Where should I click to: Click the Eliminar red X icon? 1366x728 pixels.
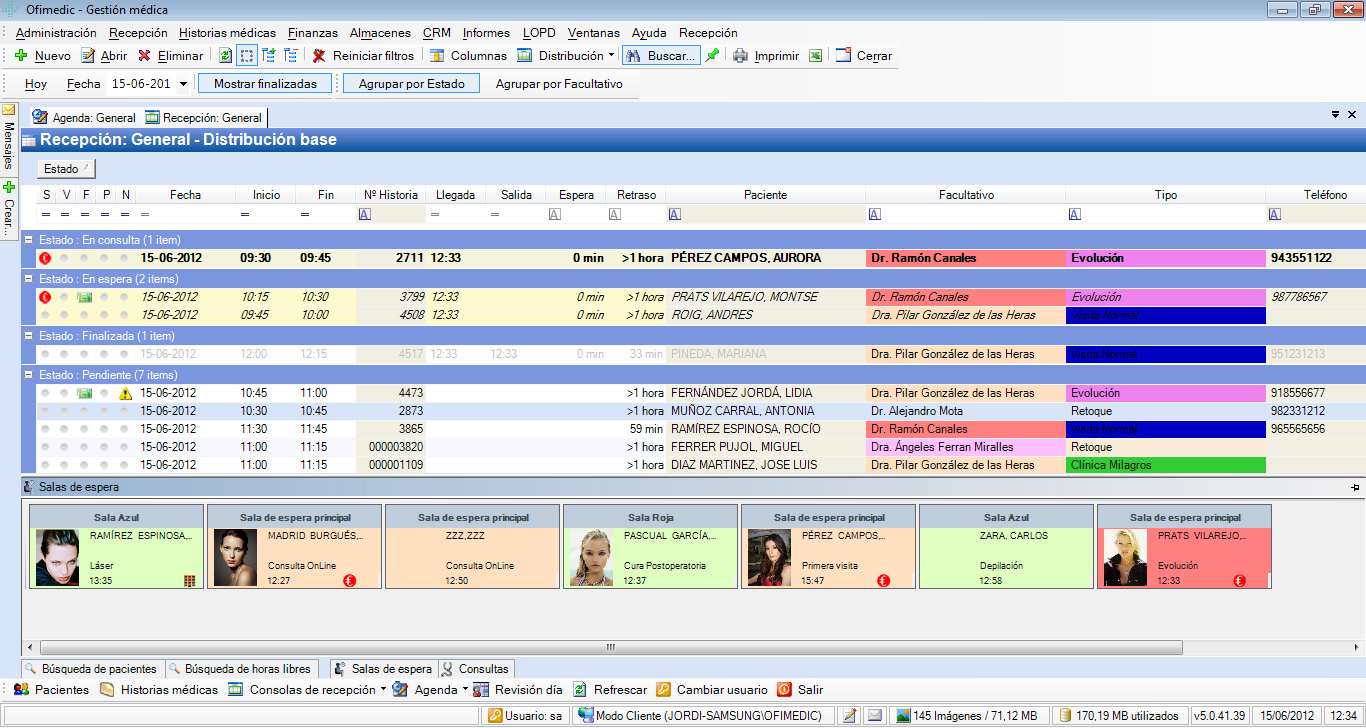tap(145, 56)
